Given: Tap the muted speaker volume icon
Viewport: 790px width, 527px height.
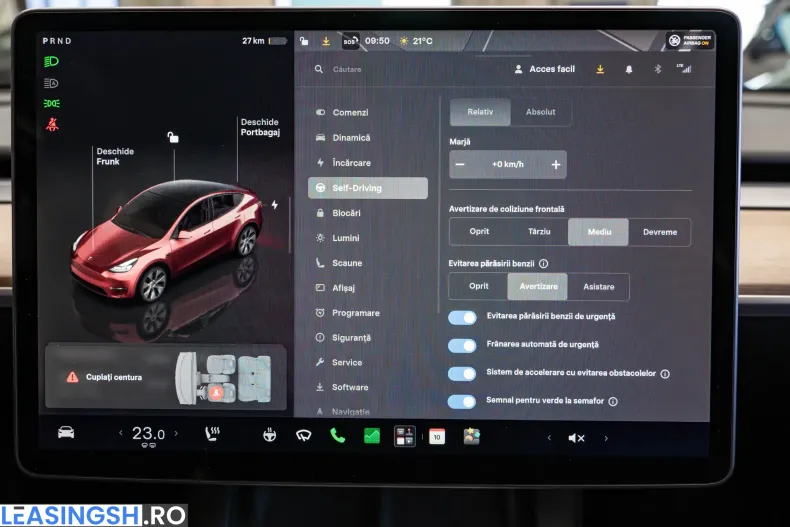Looking at the screenshot, I should 576,438.
